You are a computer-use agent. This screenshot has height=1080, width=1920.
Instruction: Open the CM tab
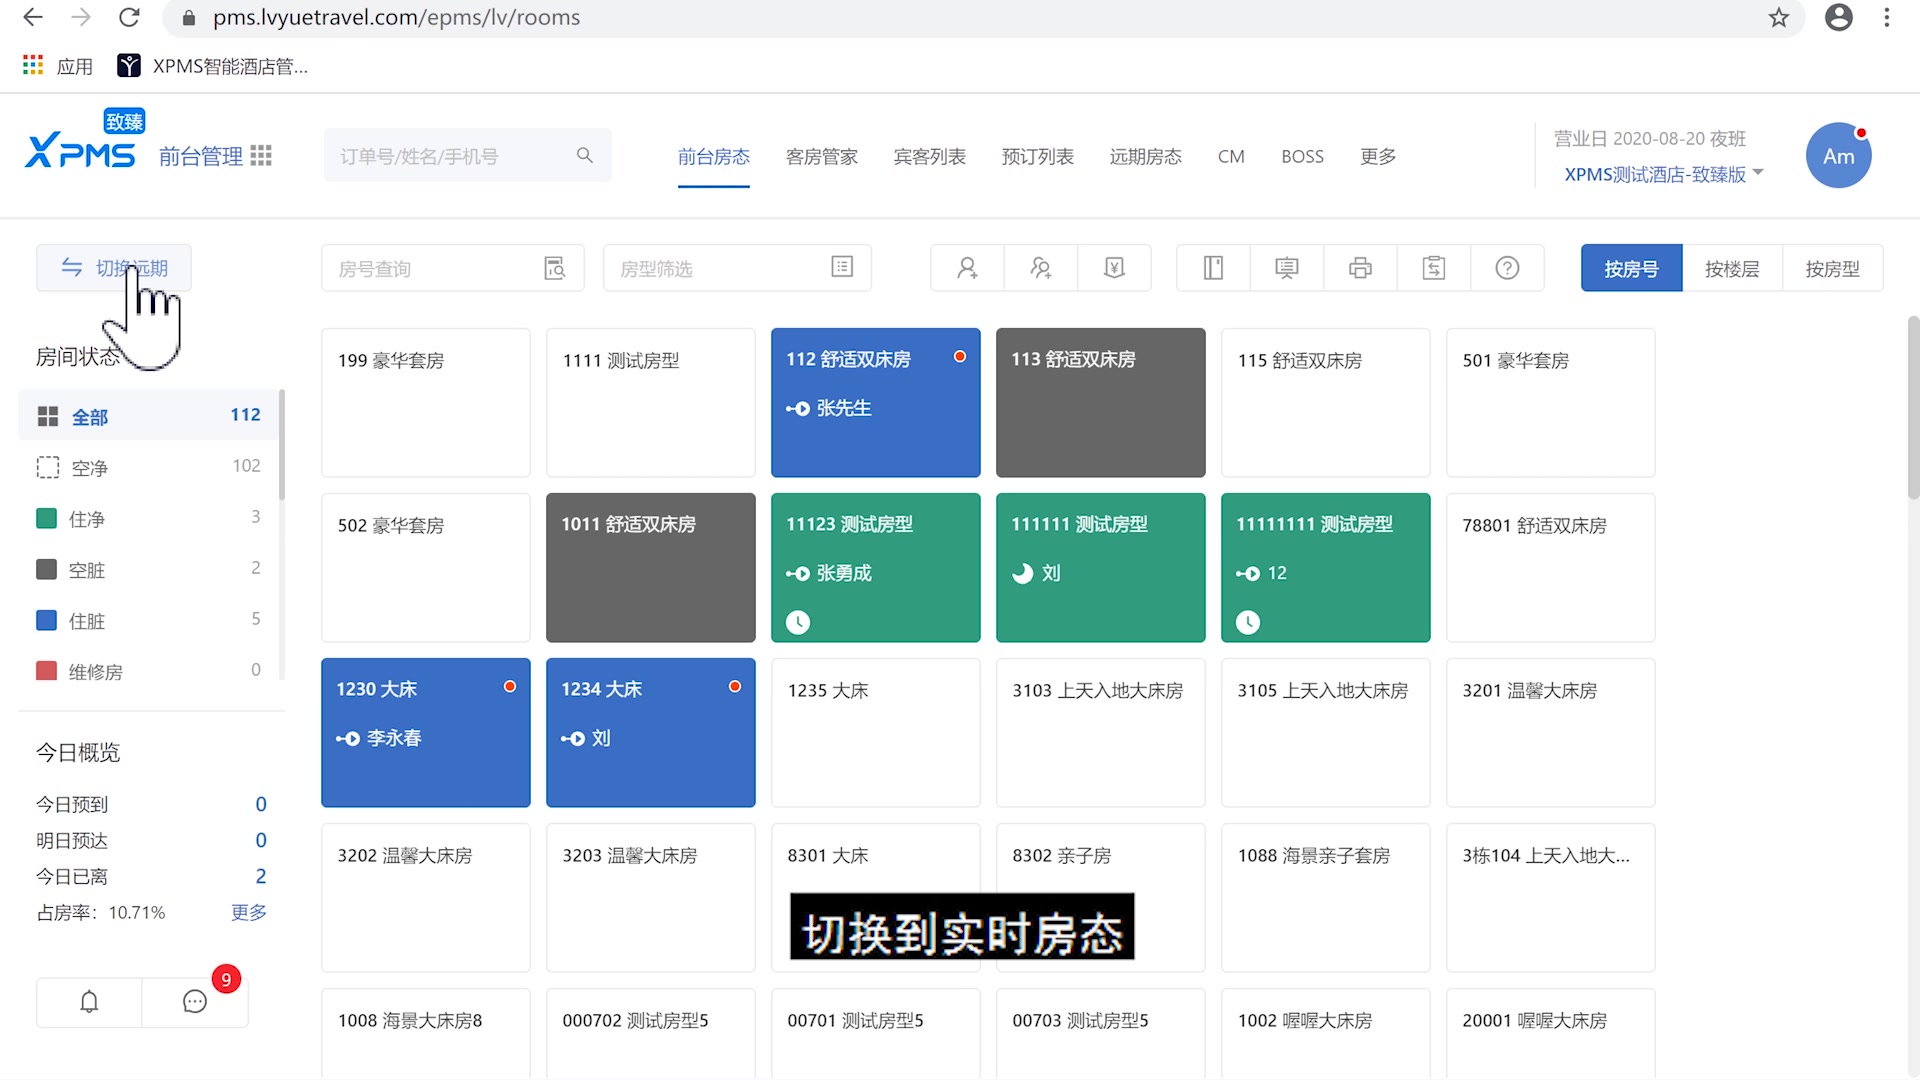click(1231, 156)
